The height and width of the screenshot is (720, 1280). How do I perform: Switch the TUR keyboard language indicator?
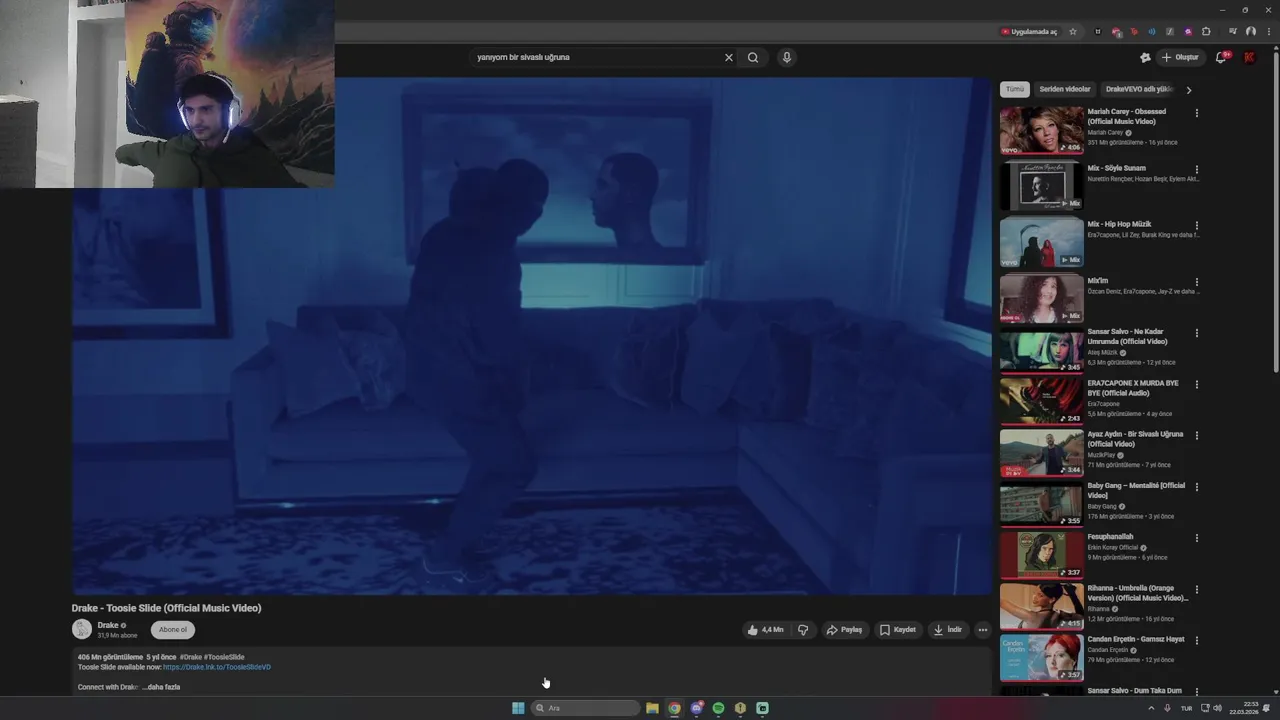1186,708
